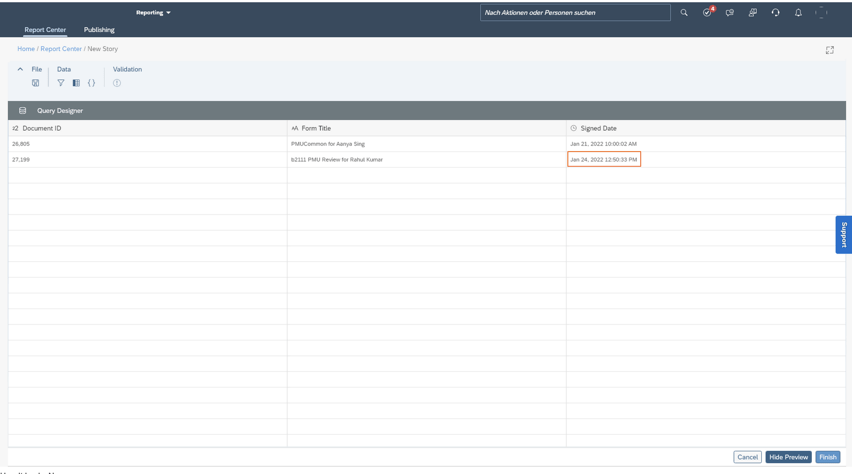Screen dimensions: 852x474
Task: Select the Report Center tab
Action: [x=45, y=30]
